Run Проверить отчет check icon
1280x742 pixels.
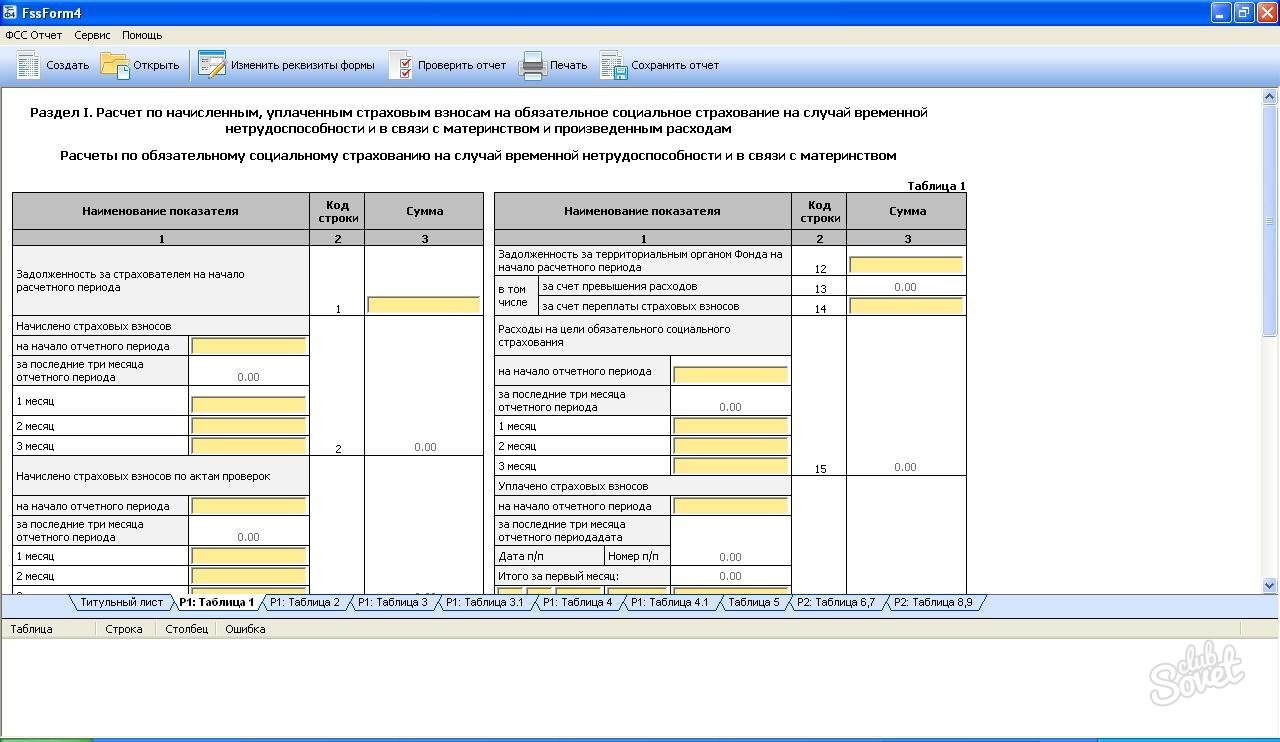[400, 65]
